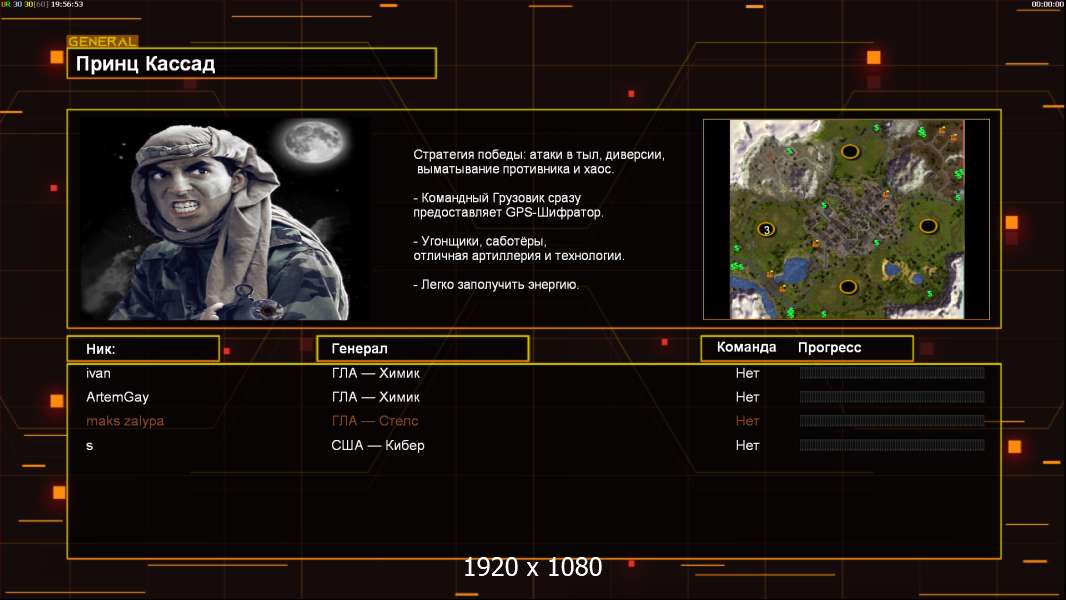The height and width of the screenshot is (600, 1066).
Task: Click the GENERAL label tag above the title
Action: click(102, 42)
